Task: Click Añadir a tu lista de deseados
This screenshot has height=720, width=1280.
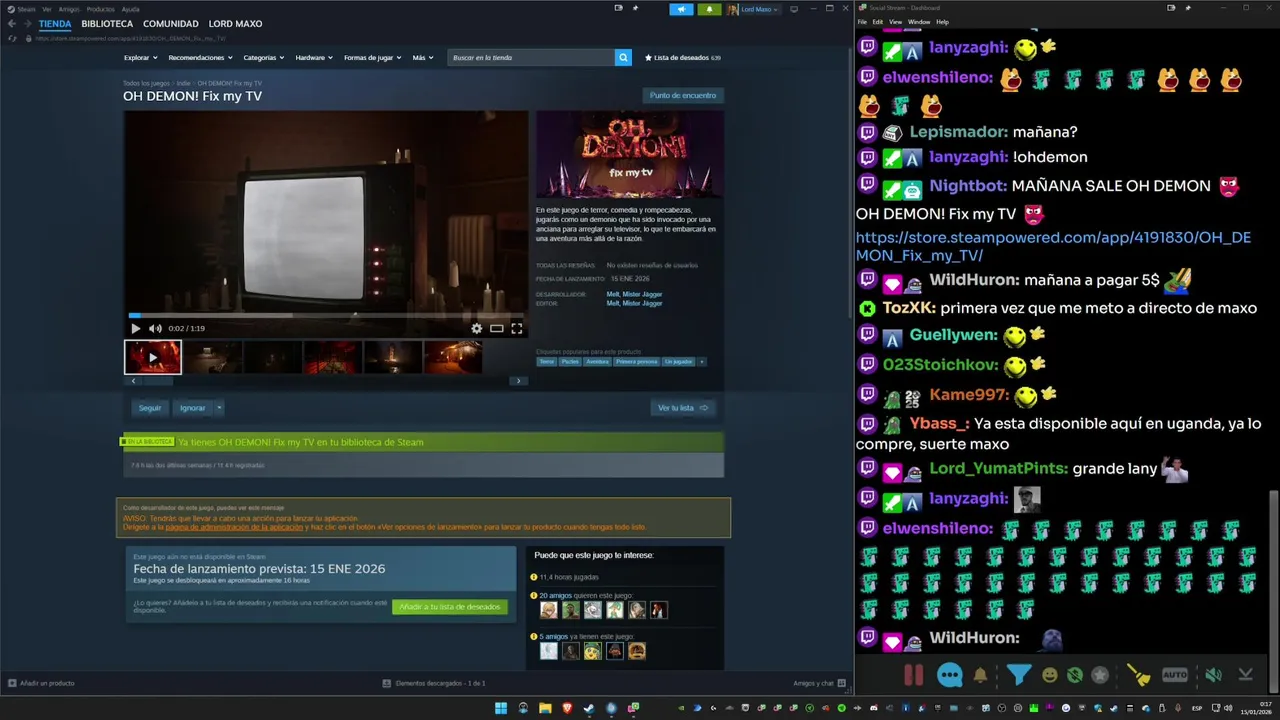Action: coord(450,607)
